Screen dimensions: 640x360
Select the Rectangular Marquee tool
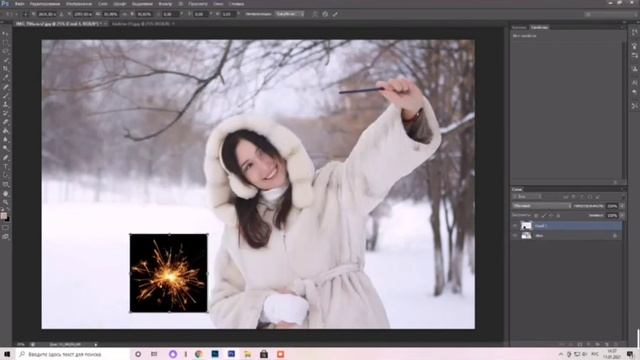[x=5, y=42]
